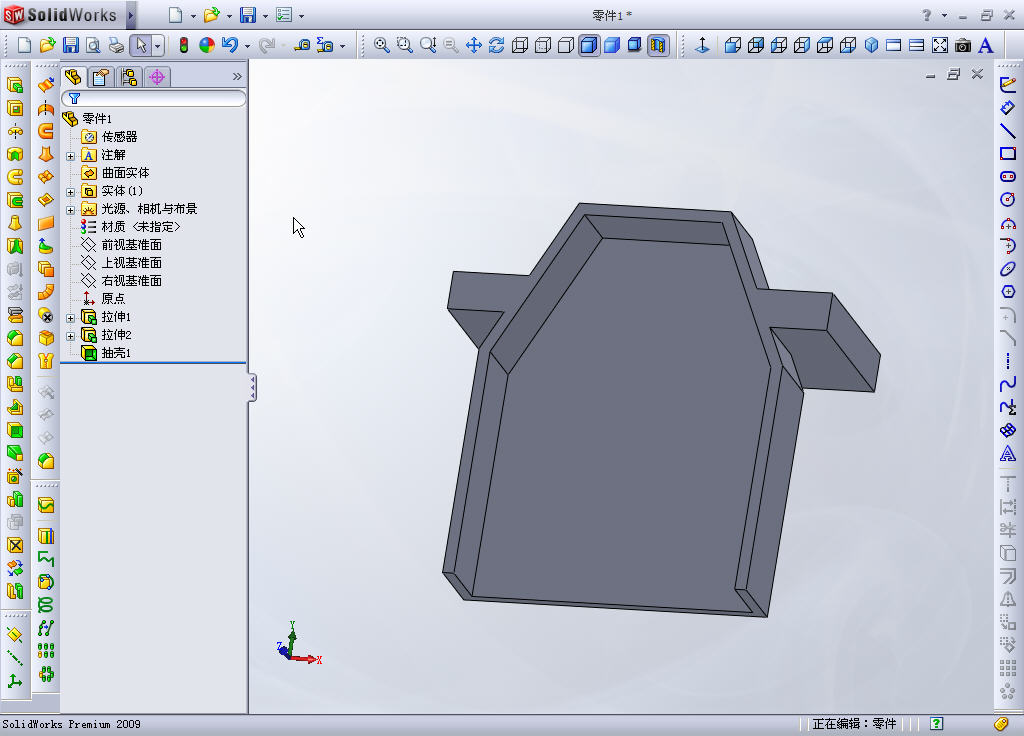1024x736 pixels.
Task: Click the help question mark in status bar
Action: pos(936,723)
